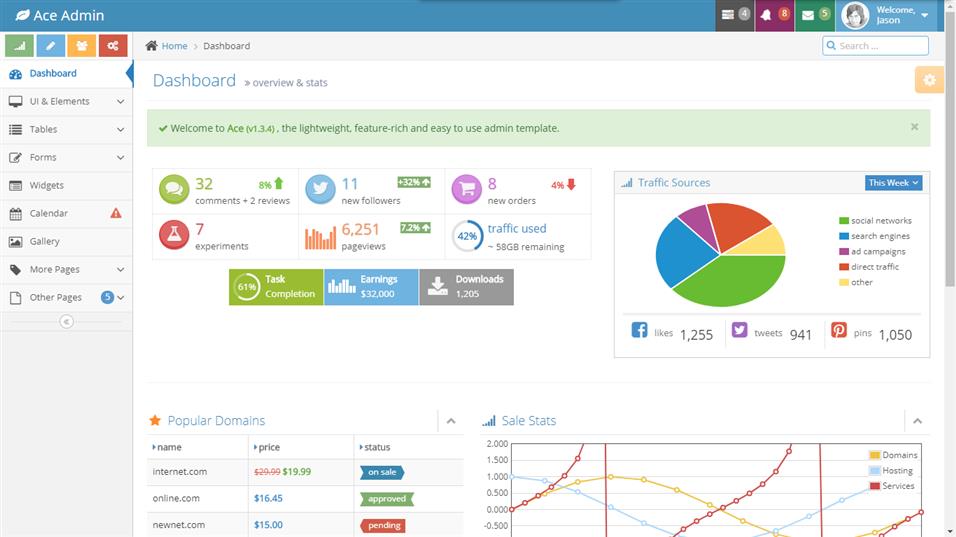
Task: Collapse the Sale Stats widget
Action: (917, 421)
